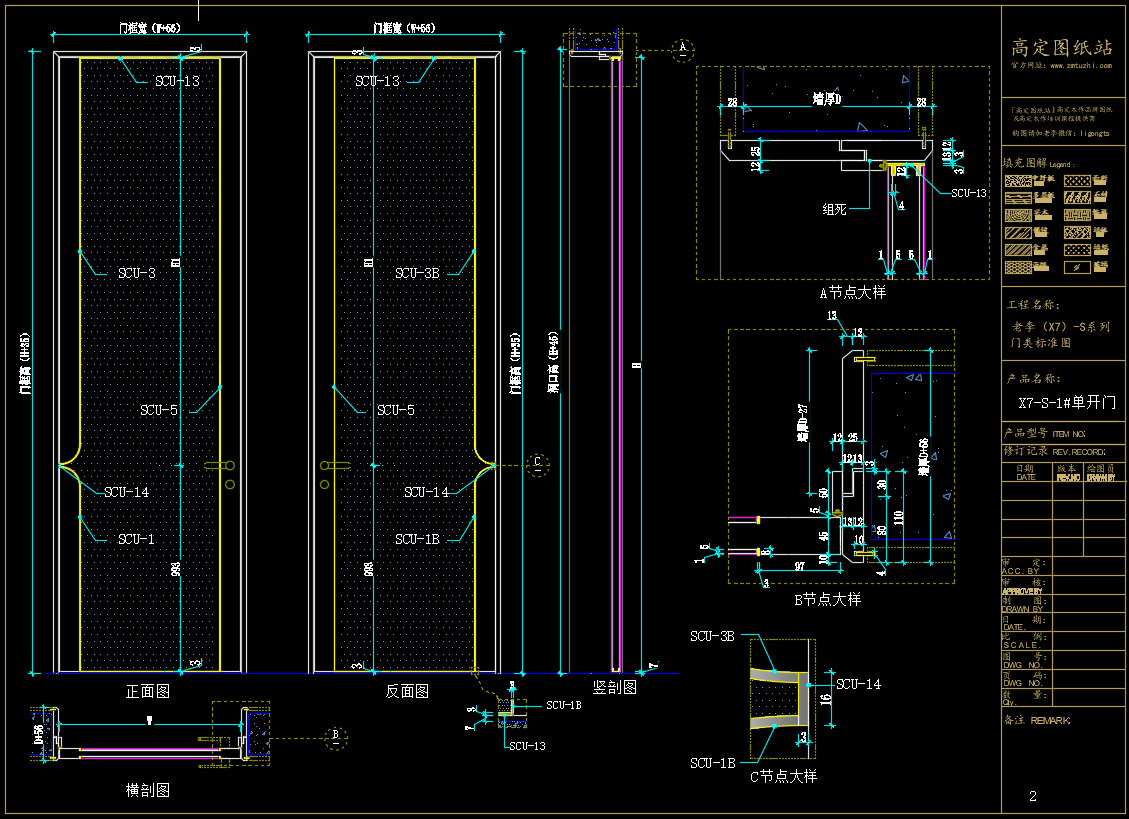Click the page number 2 in the title block
Image resolution: width=1129 pixels, height=819 pixels.
[x=1033, y=796]
